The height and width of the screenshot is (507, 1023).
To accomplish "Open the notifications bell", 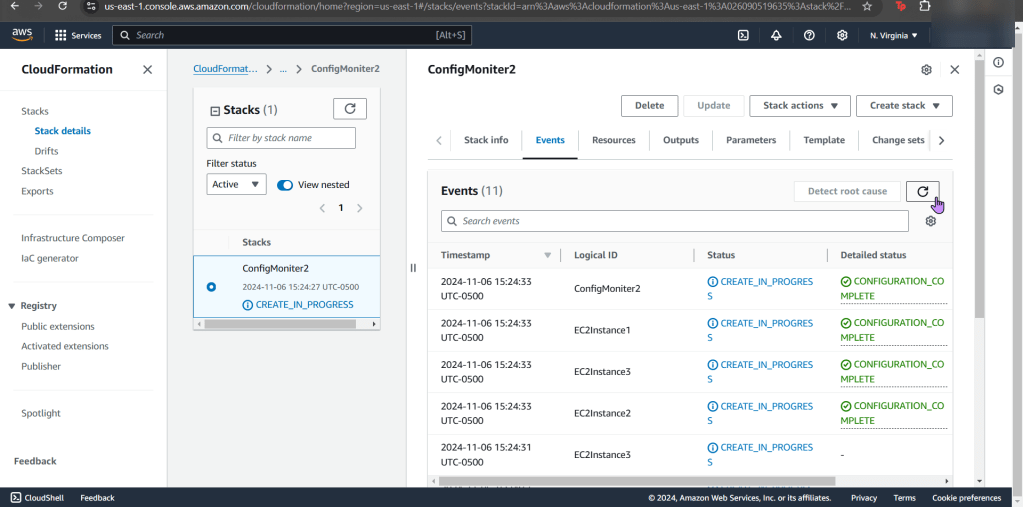I will (776, 35).
